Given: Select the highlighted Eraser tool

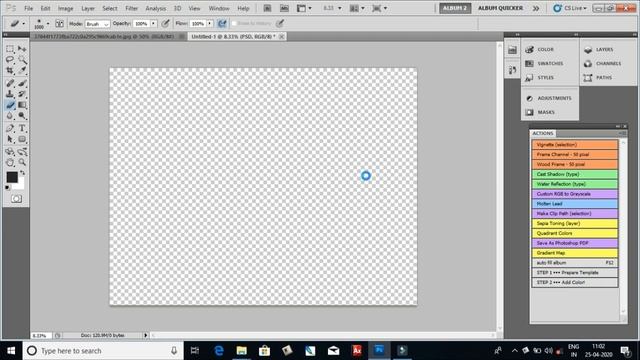Looking at the screenshot, I should coord(10,105).
